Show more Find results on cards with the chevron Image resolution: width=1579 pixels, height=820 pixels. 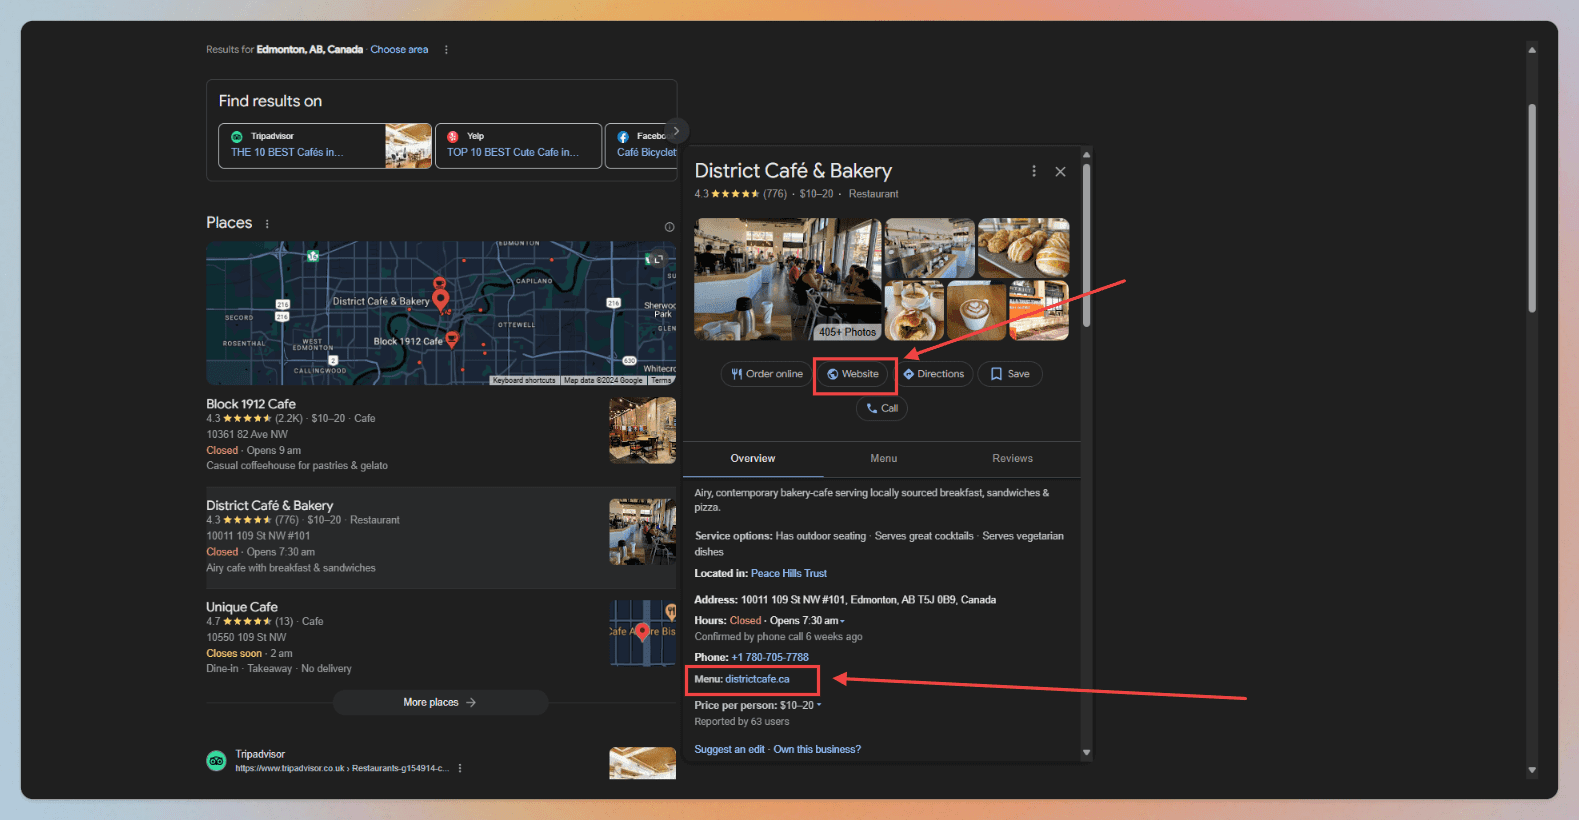[x=677, y=131]
